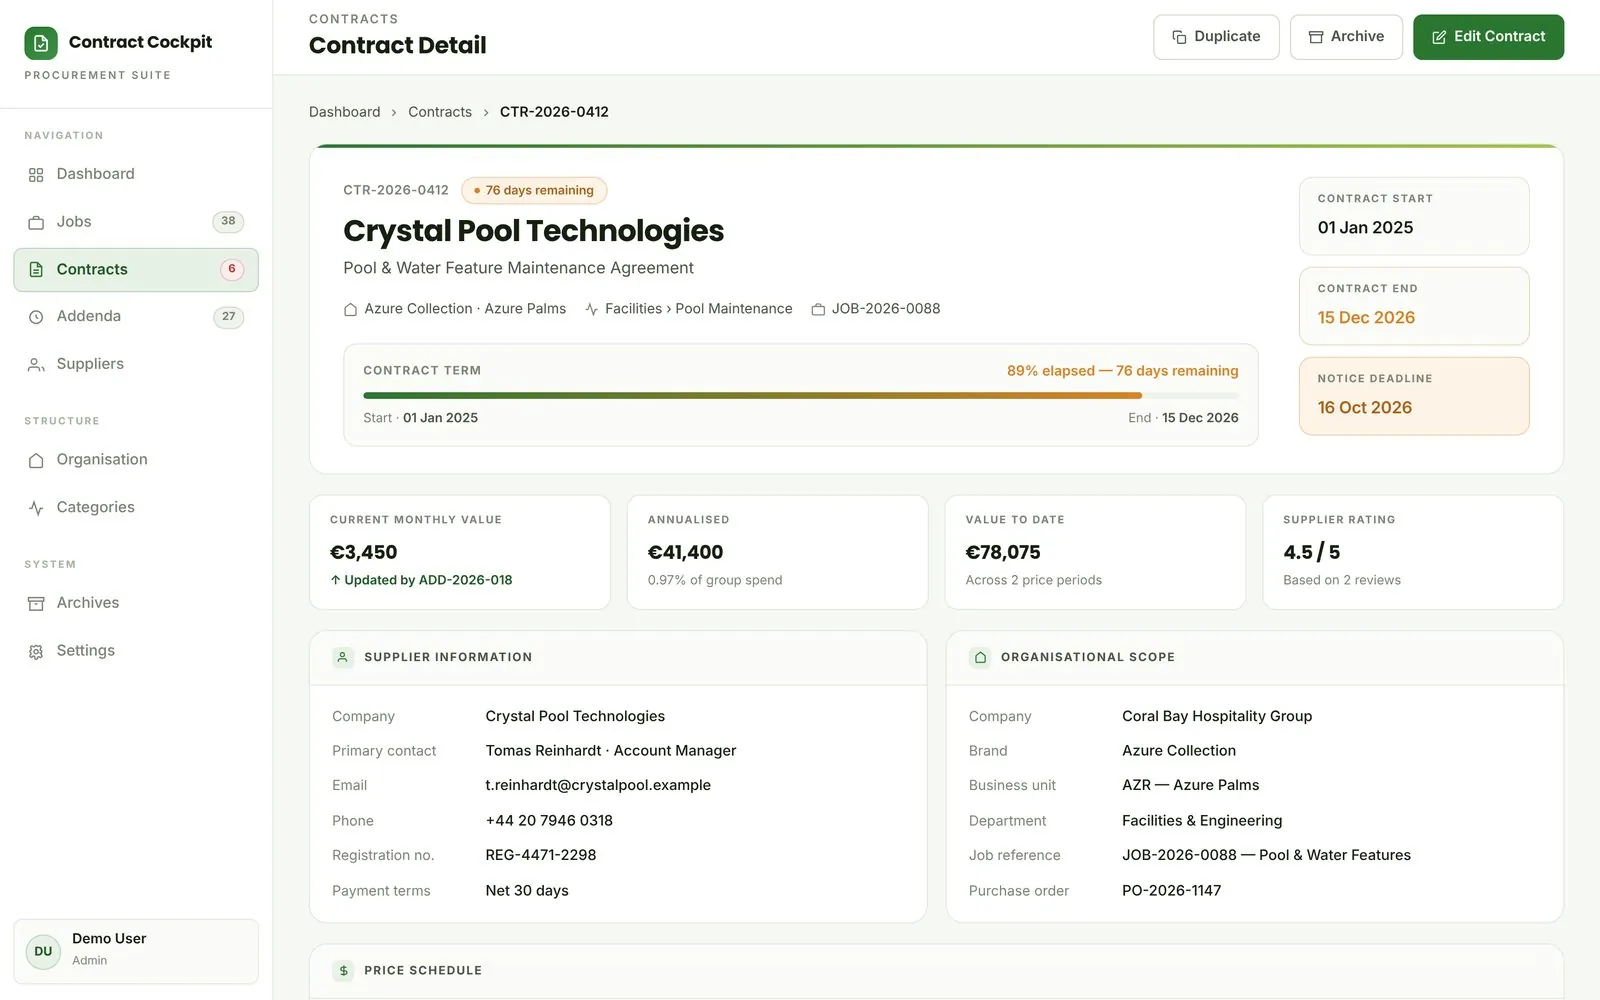Navigate to the Suppliers page
Viewport: 1600px width, 1000px height.
pyautogui.click(x=136, y=365)
